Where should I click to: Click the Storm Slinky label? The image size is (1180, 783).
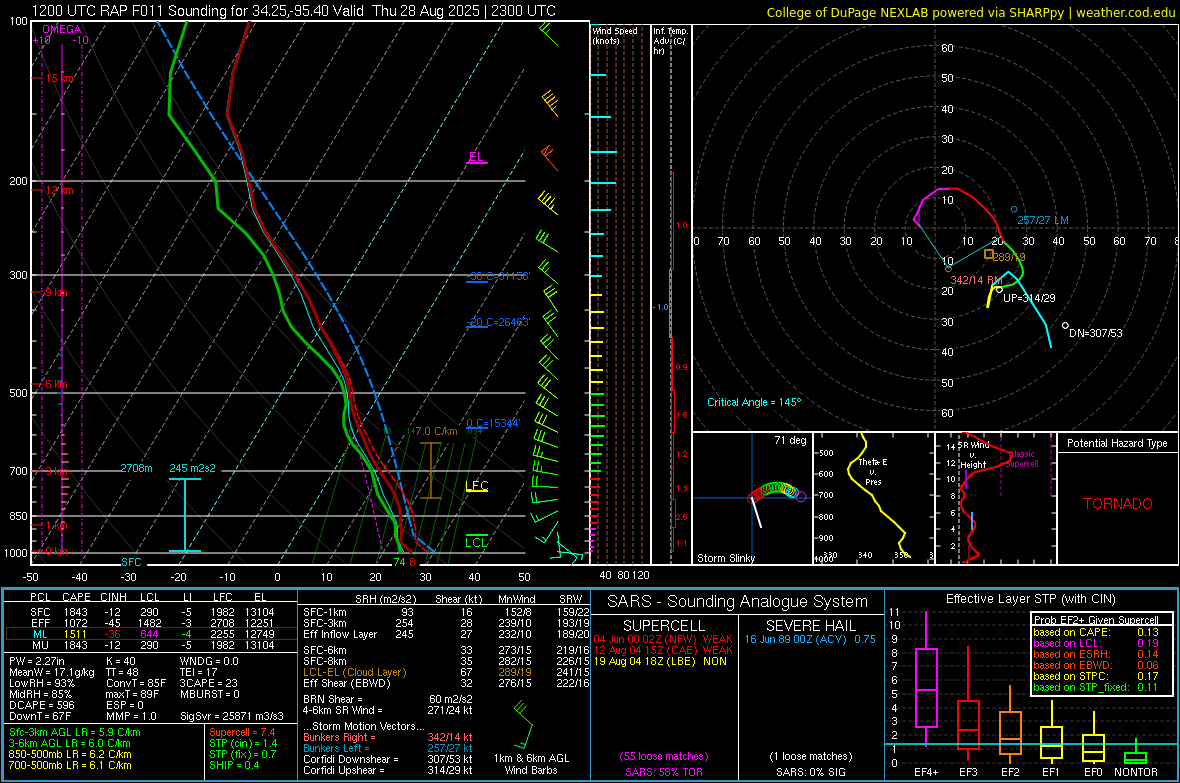tap(726, 558)
